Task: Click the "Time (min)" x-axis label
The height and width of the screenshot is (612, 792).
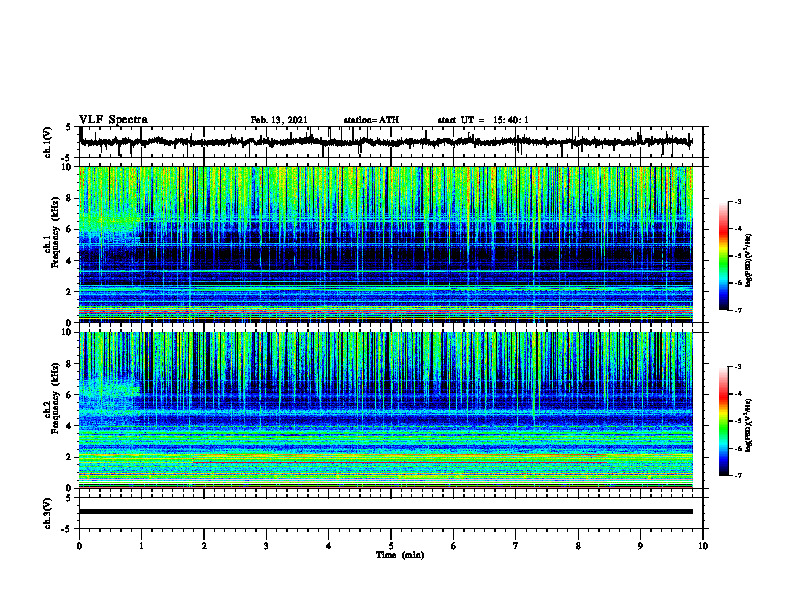Action: point(400,555)
